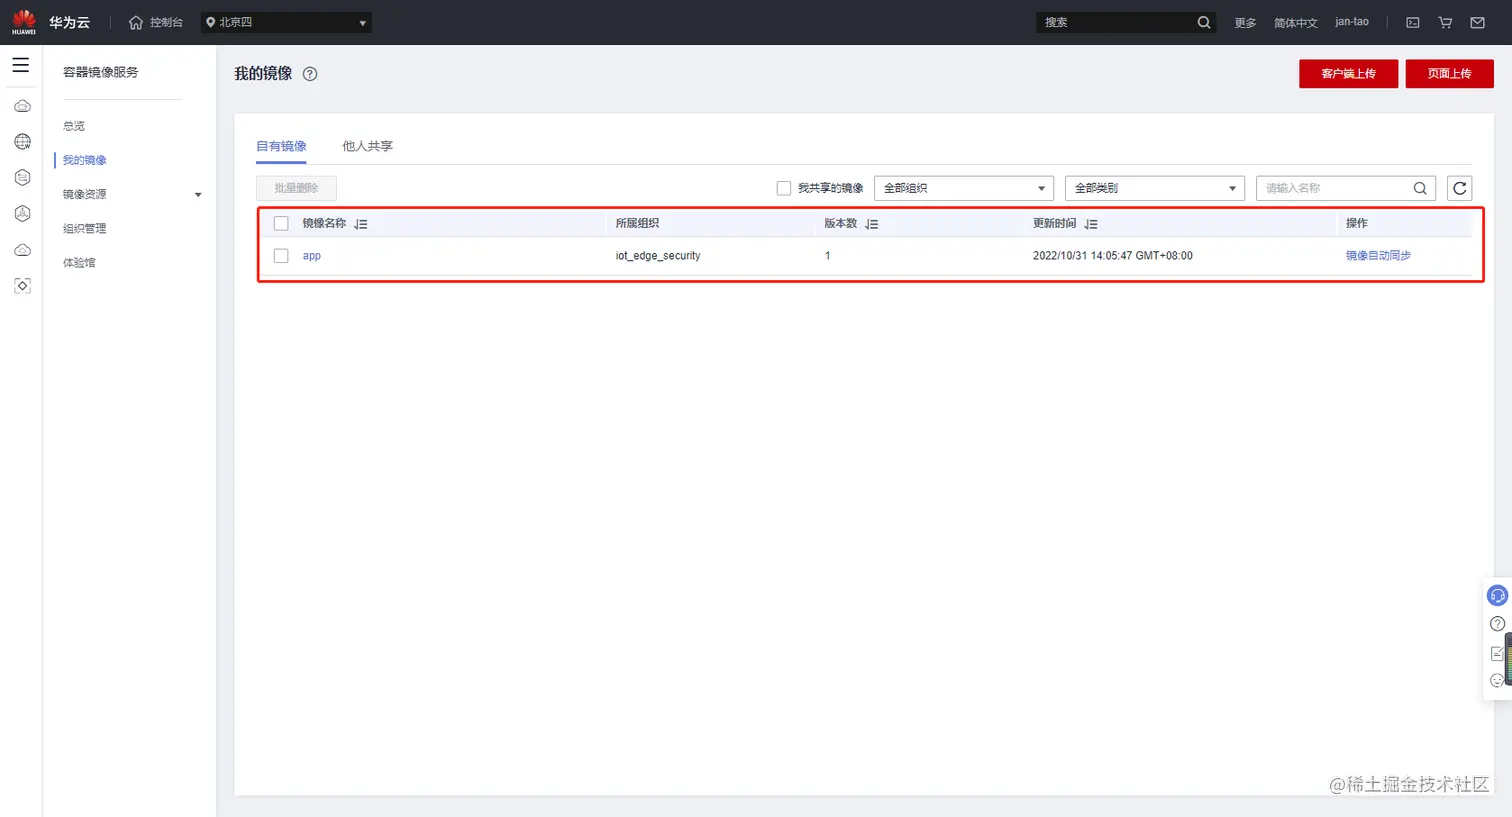
Task: Sort by 版本数 column icon
Action: pos(872,224)
